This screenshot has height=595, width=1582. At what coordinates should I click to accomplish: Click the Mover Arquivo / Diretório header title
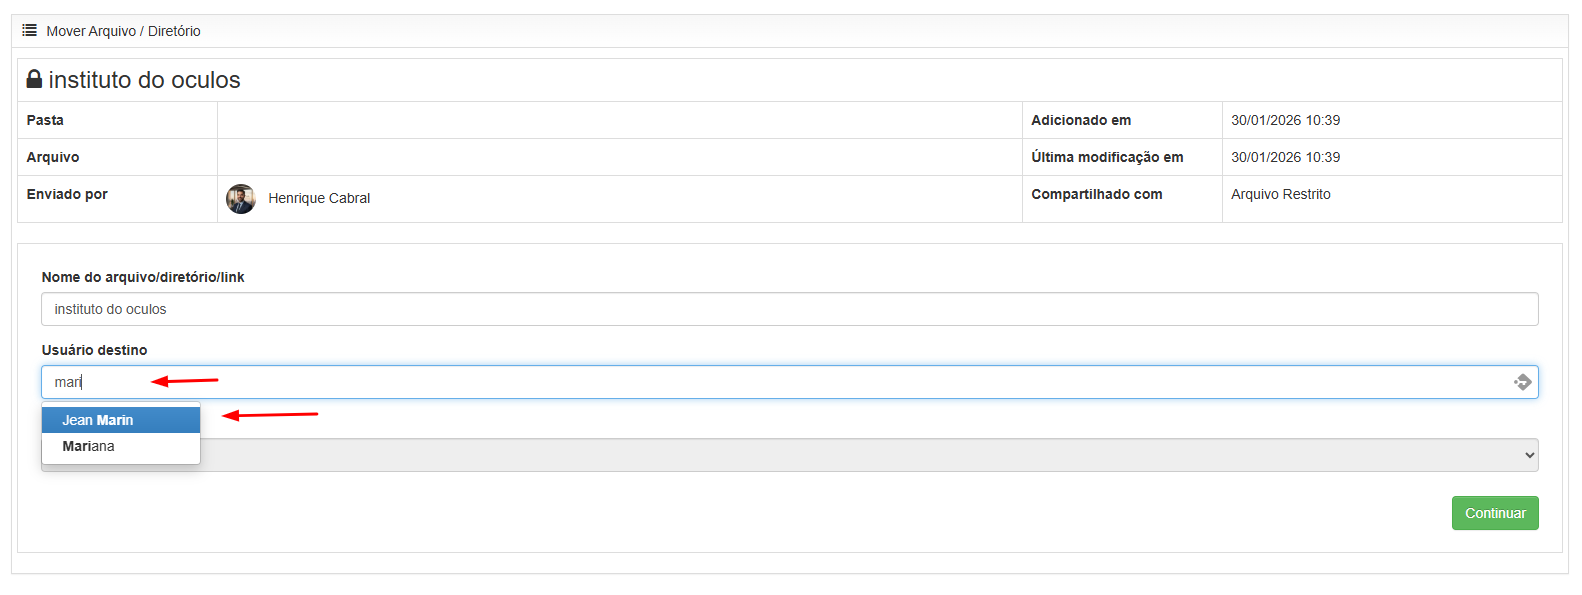123,31
